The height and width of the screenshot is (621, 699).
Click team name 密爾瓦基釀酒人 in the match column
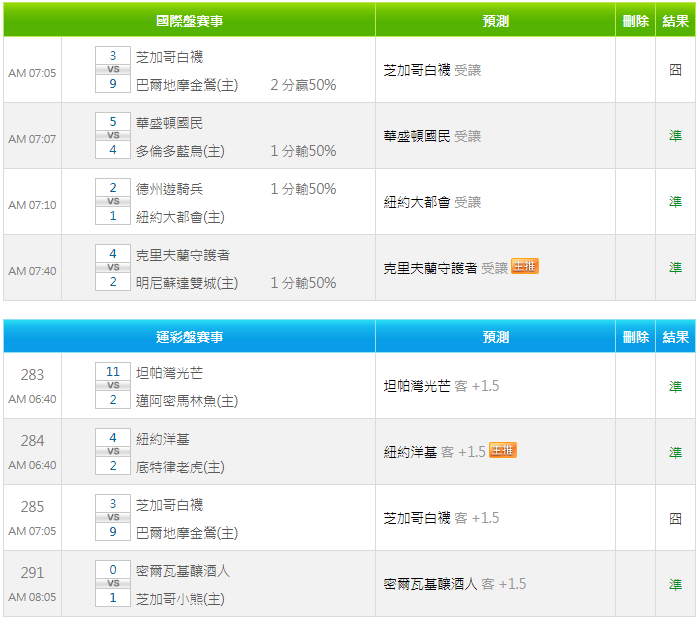(183, 571)
